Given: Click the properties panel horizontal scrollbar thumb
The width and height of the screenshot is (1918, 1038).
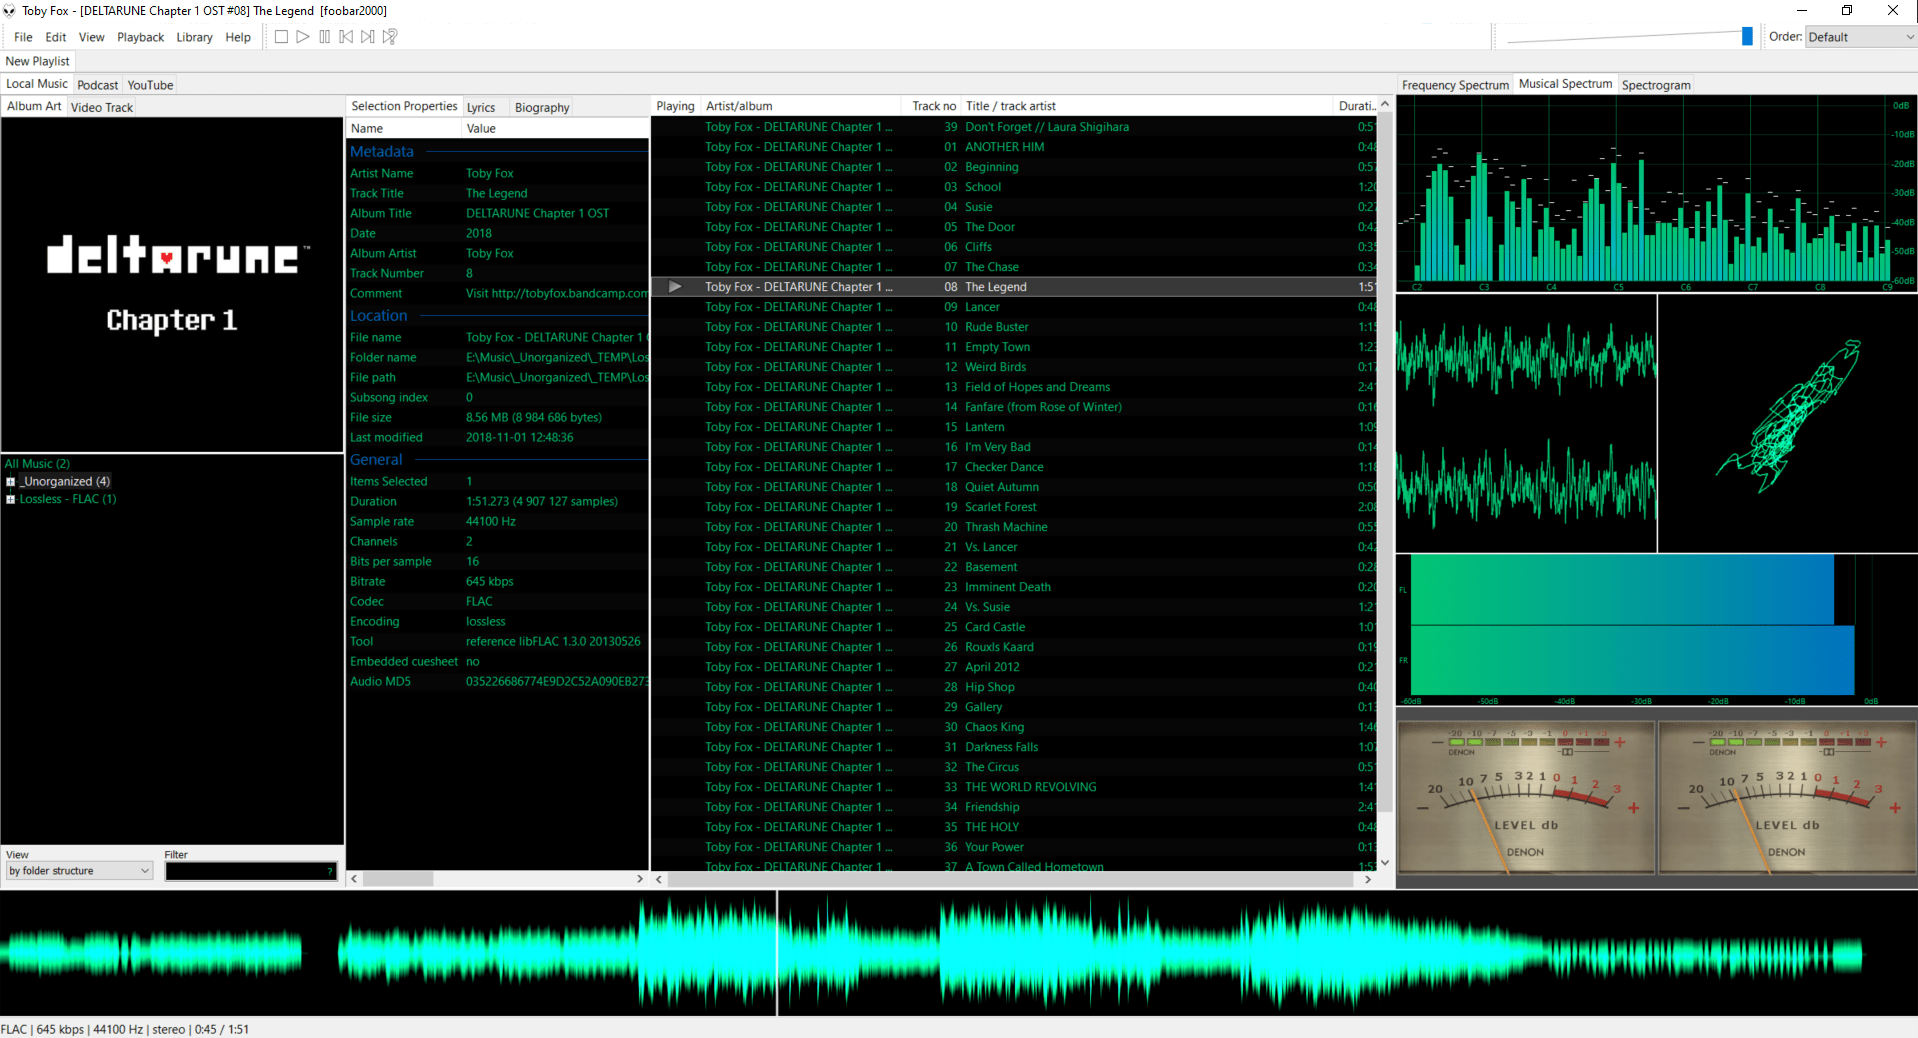Looking at the screenshot, I should (x=398, y=879).
